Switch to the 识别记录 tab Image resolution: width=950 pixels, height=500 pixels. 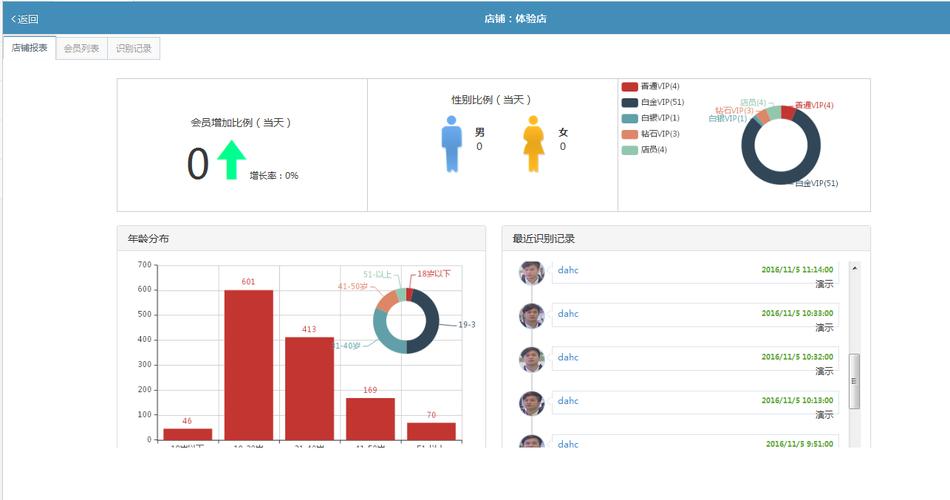134,48
